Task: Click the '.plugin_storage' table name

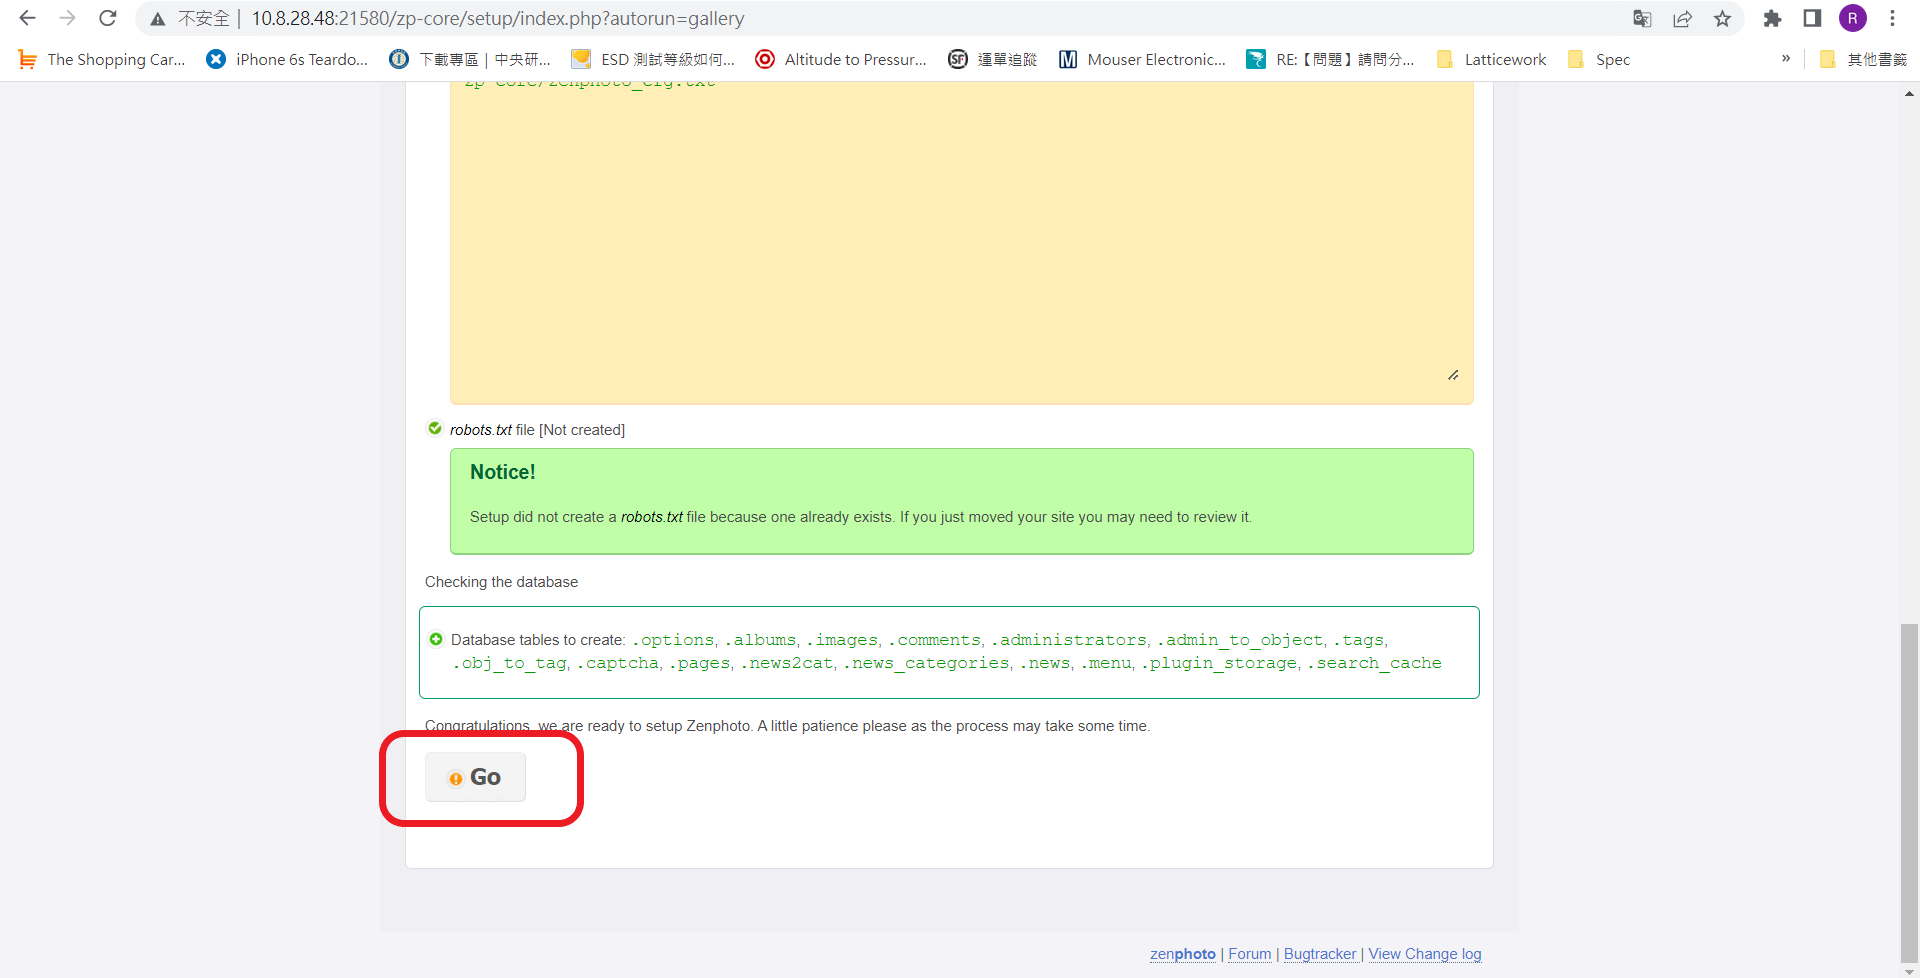Action: tap(1218, 663)
